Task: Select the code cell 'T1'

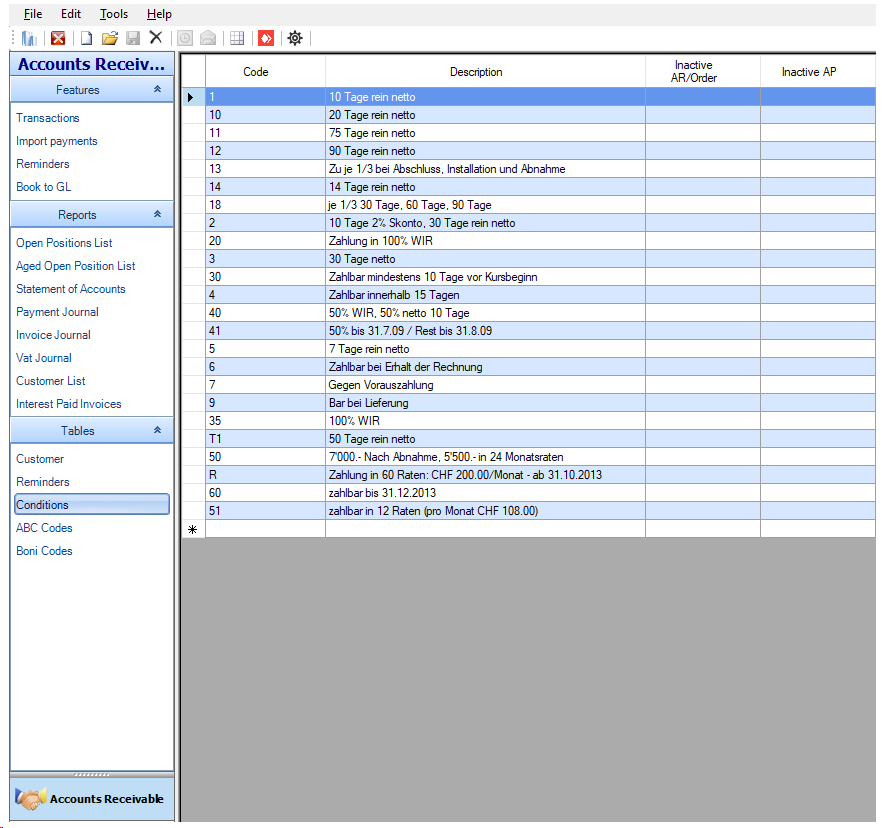Action: coord(266,439)
